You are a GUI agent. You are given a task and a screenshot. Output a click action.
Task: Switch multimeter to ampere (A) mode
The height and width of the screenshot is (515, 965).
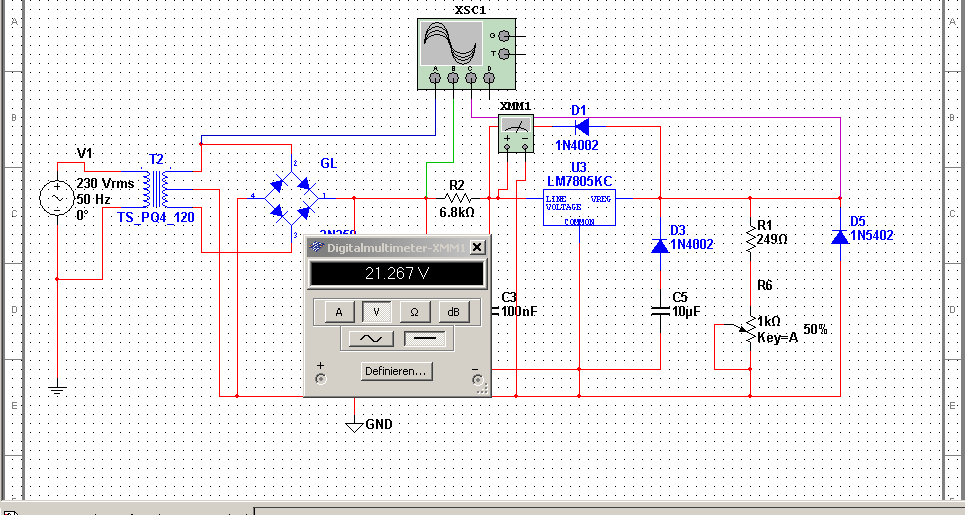(x=338, y=312)
